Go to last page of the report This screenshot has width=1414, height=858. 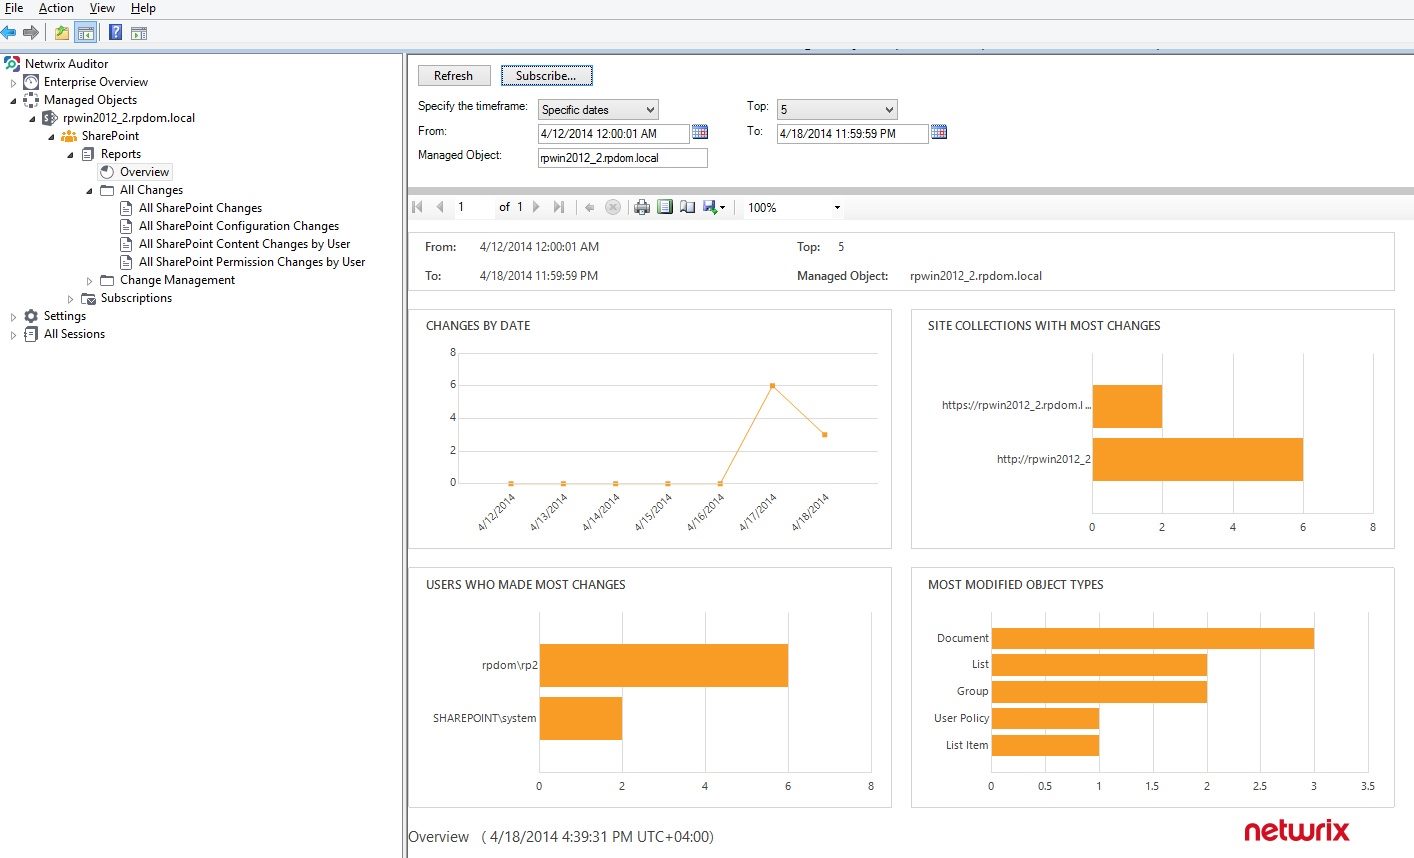(558, 207)
